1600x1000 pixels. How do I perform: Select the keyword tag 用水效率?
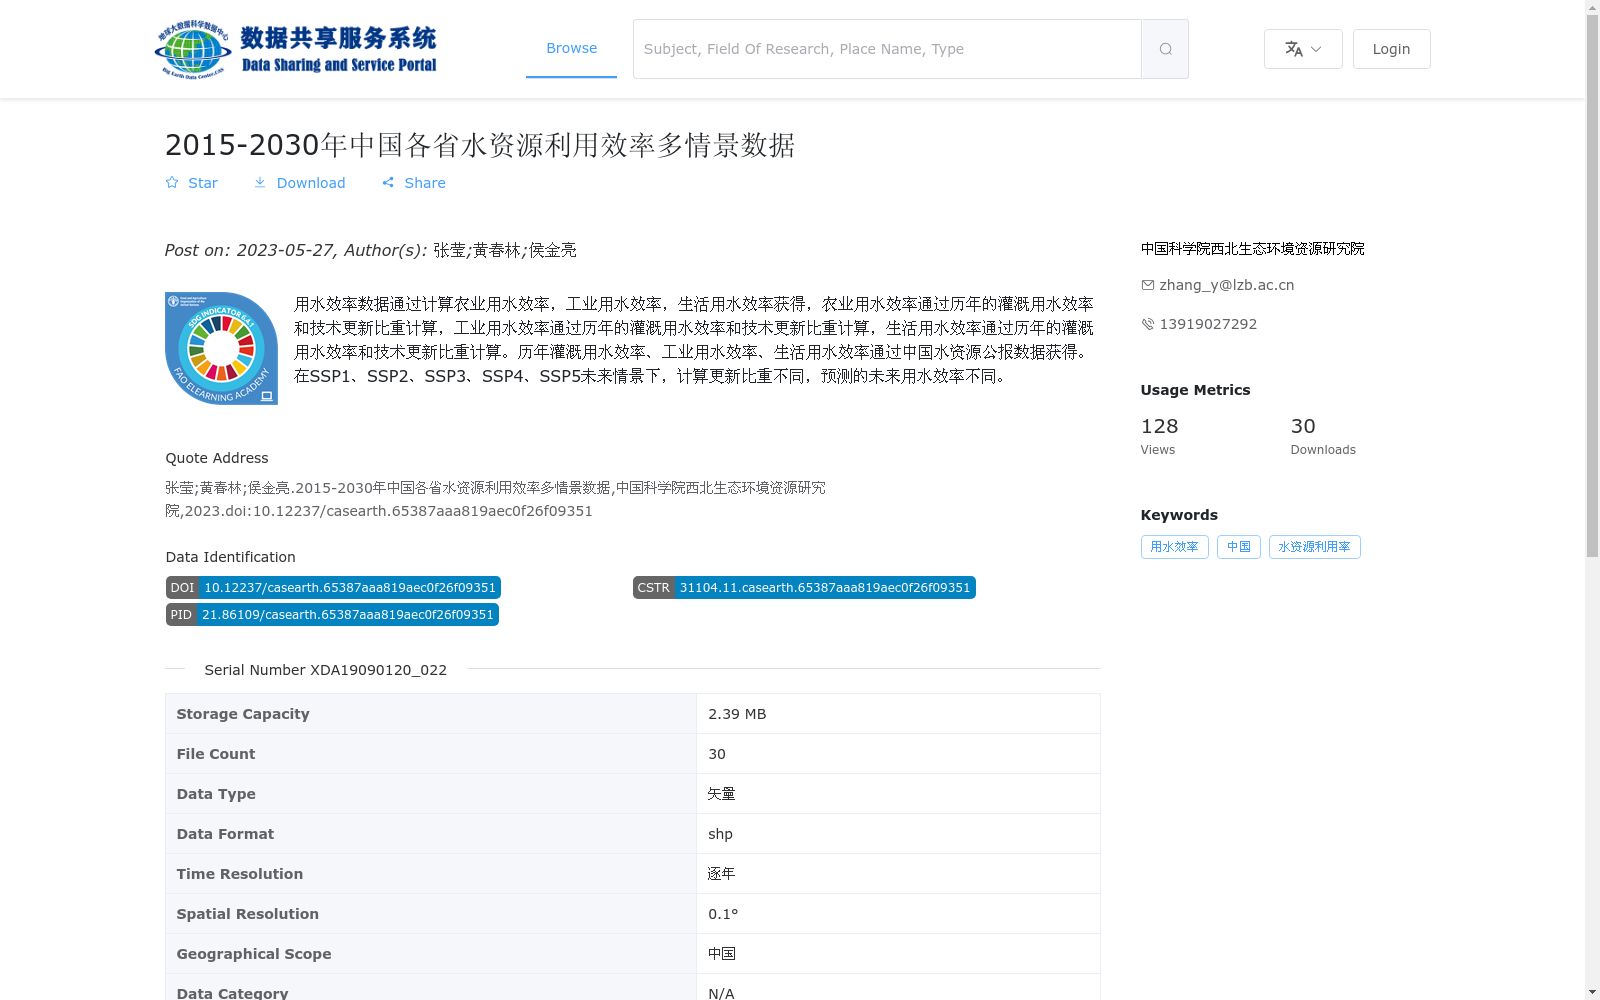point(1174,547)
